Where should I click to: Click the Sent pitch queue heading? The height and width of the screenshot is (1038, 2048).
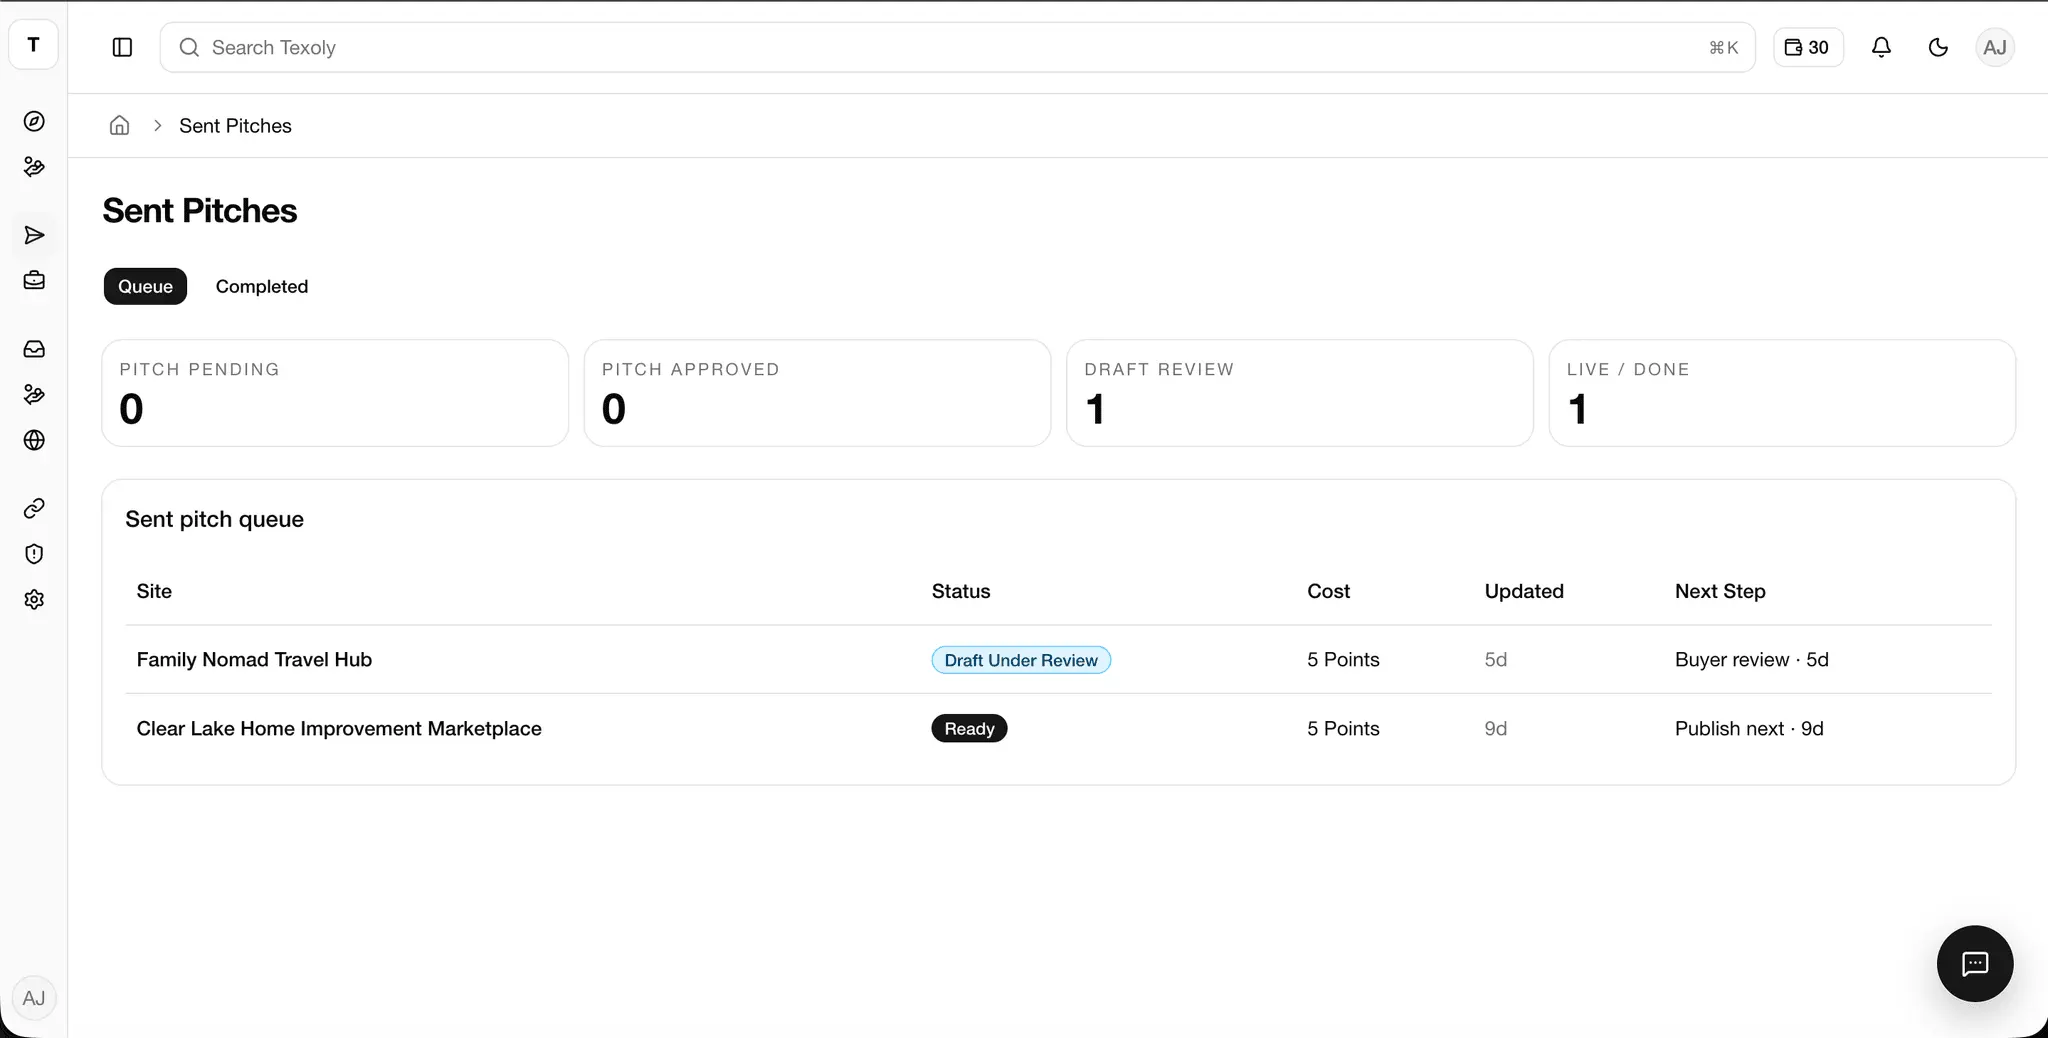[214, 519]
